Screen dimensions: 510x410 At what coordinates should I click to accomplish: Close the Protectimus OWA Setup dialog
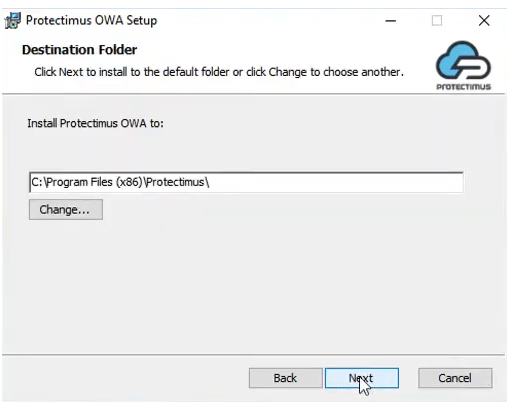(484, 21)
